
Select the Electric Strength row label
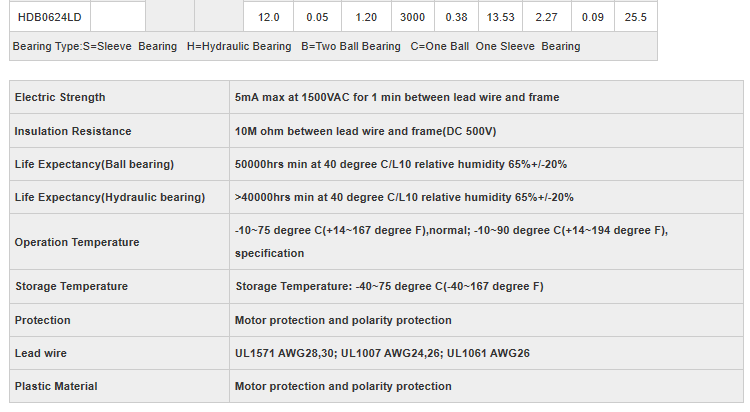tap(60, 97)
